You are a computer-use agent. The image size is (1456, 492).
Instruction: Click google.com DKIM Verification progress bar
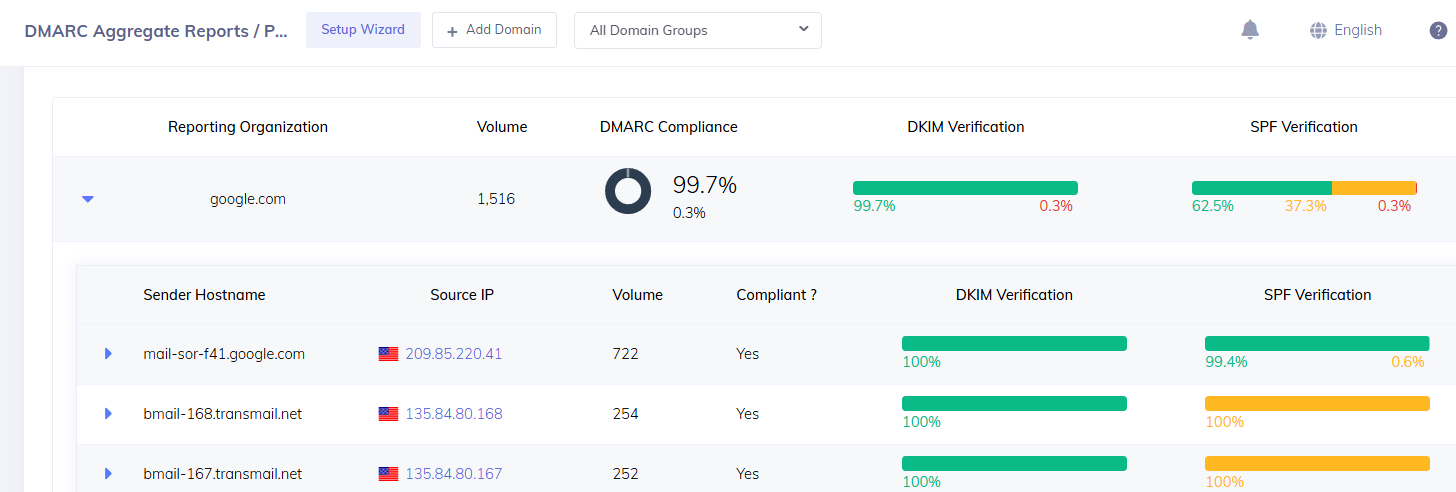coord(965,188)
